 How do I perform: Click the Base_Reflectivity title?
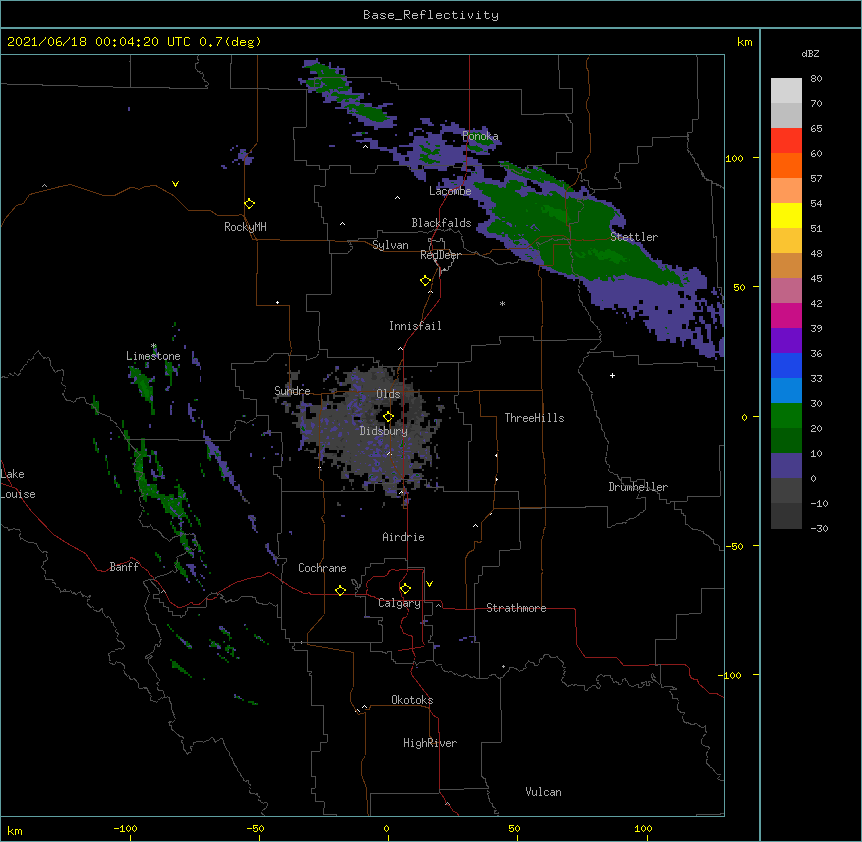pyautogui.click(x=431, y=15)
